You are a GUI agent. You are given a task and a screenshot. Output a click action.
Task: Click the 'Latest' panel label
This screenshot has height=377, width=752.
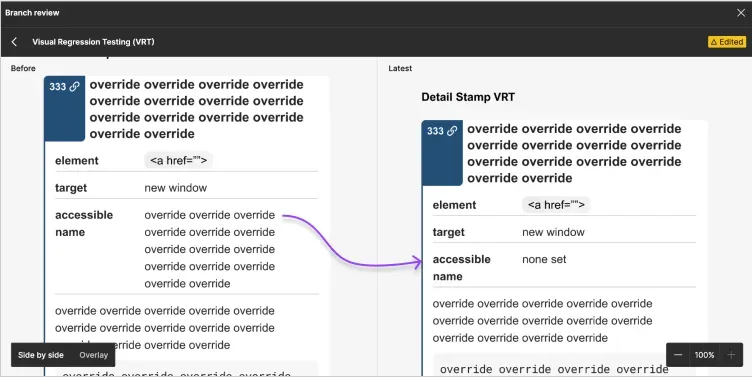[x=400, y=68]
